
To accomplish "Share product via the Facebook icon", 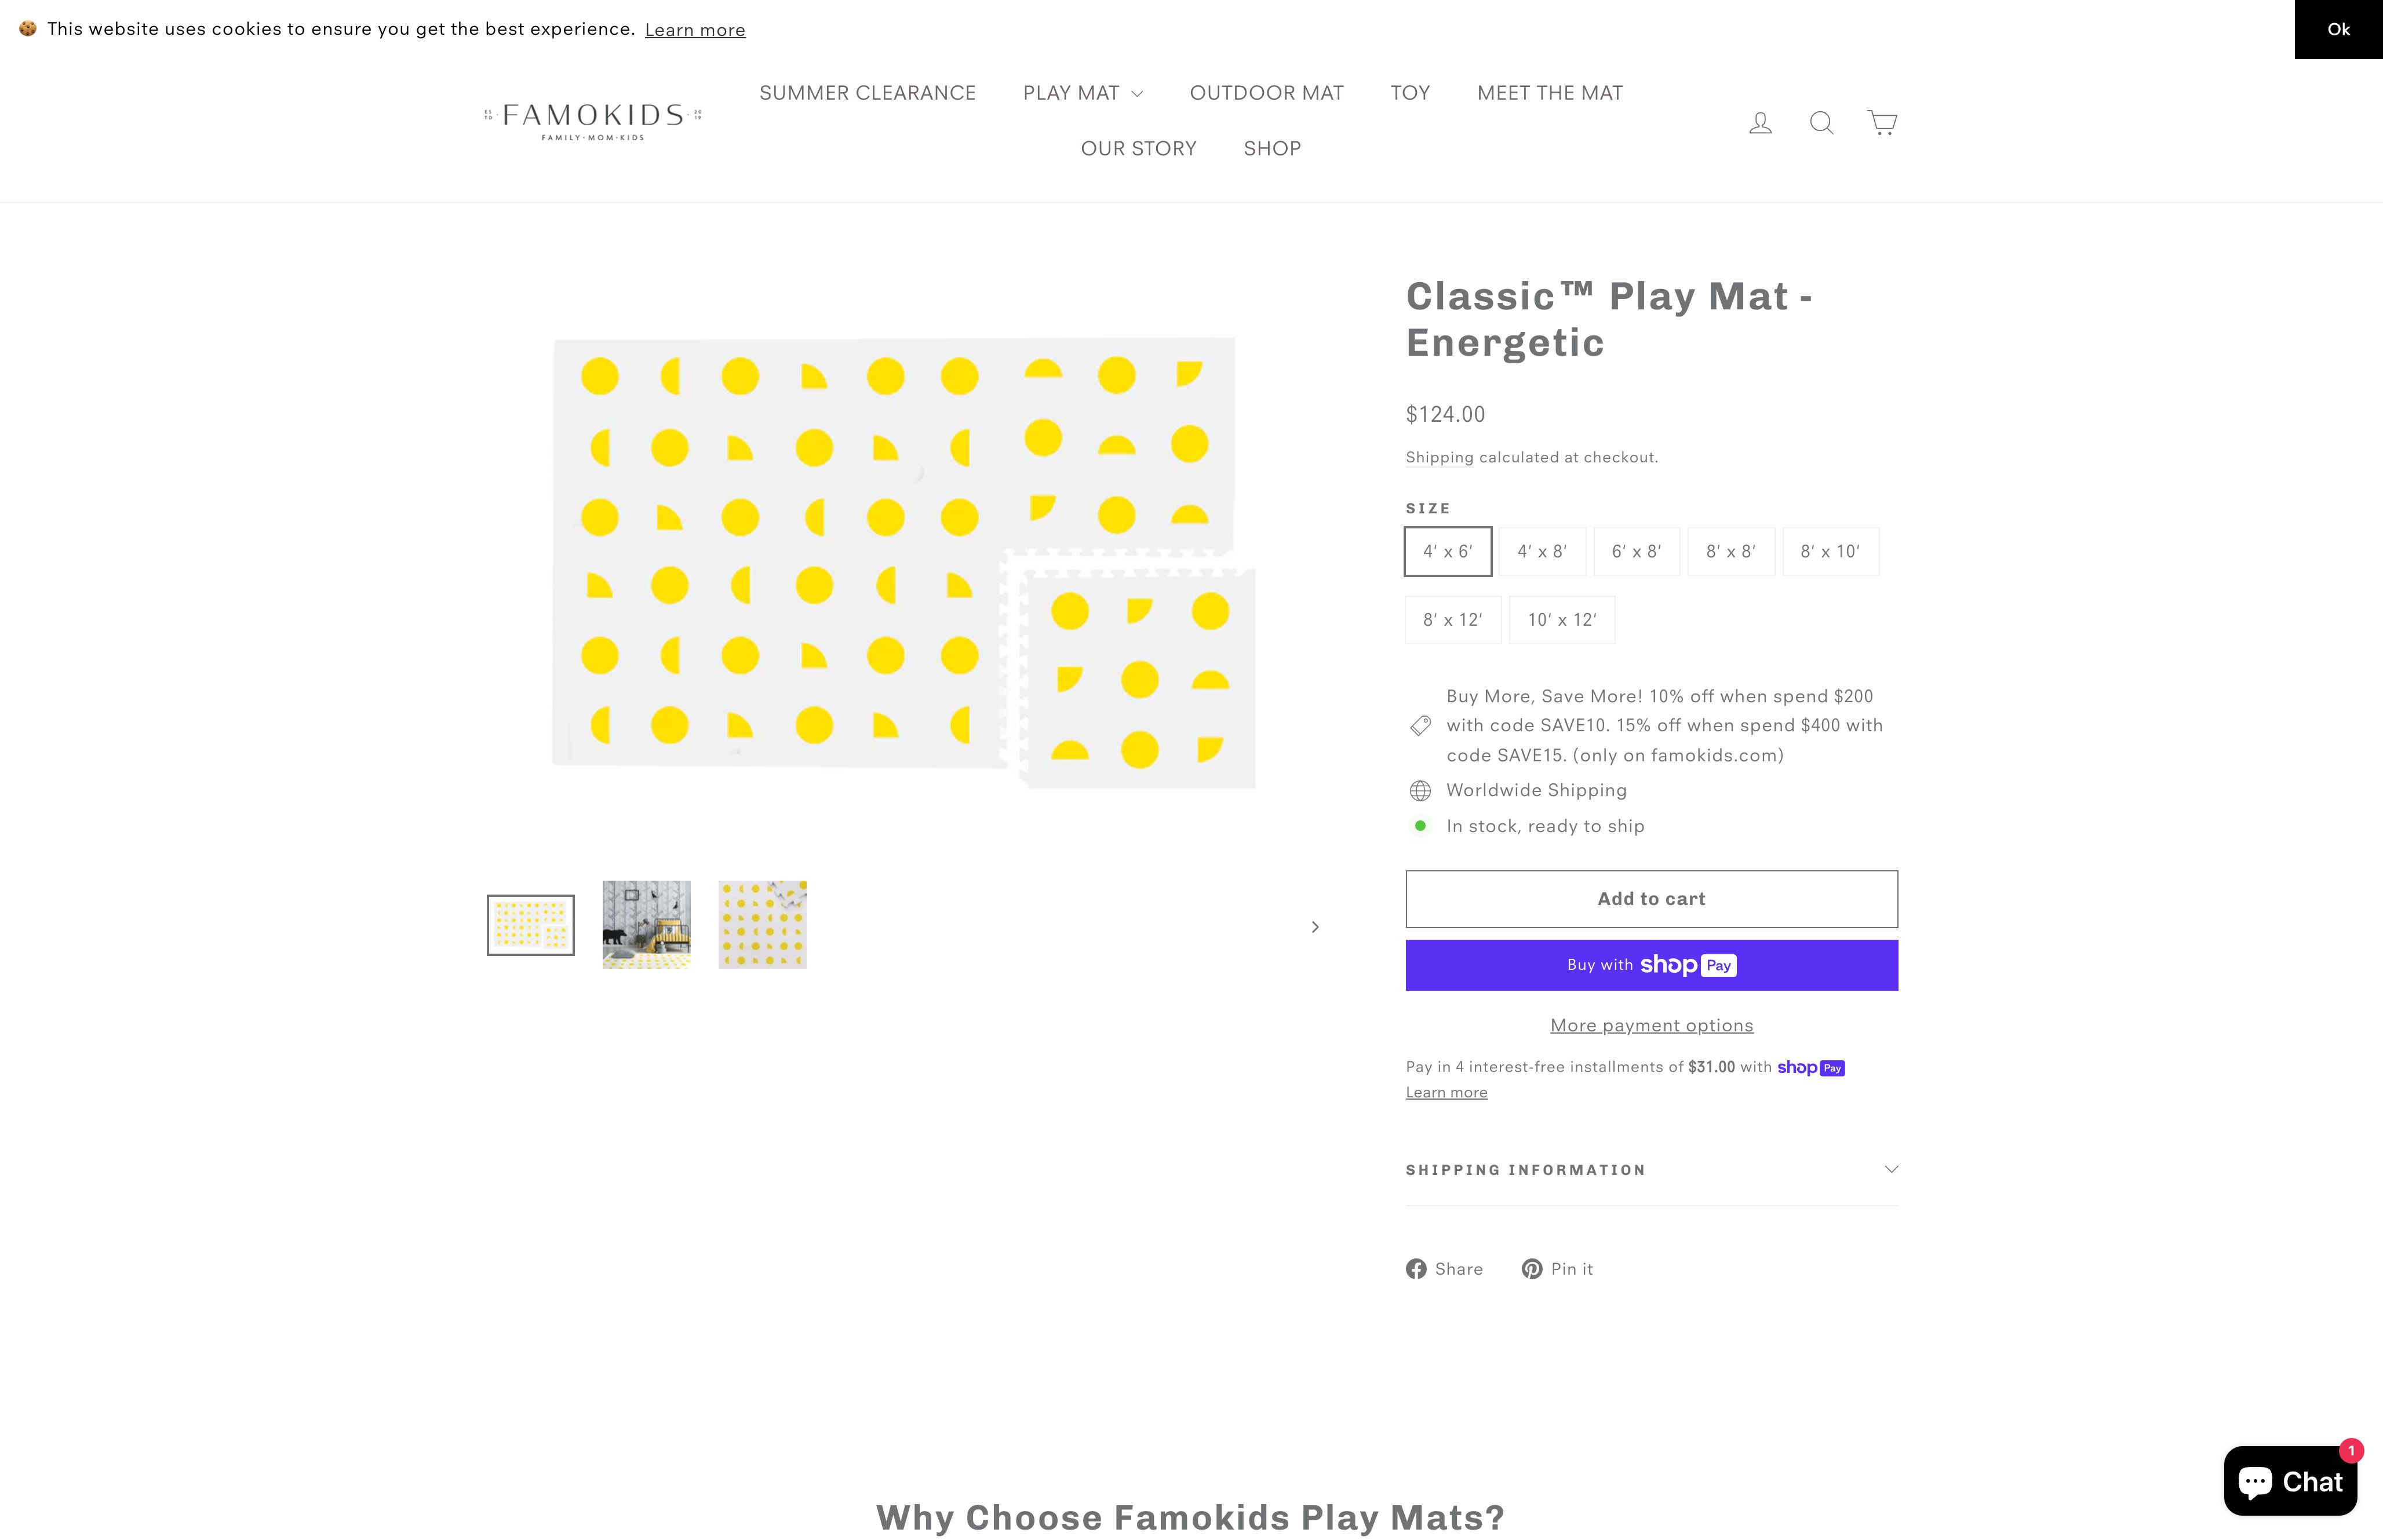I will pos(1416,1268).
